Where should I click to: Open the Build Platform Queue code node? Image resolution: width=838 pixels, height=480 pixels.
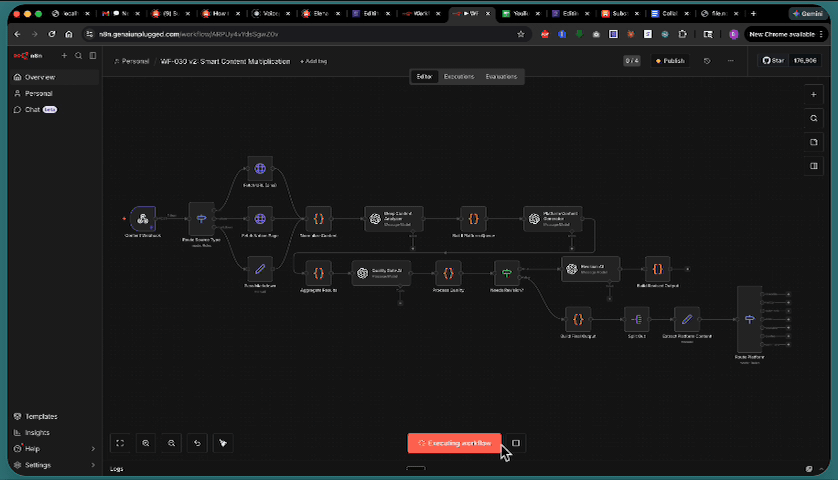pos(473,219)
